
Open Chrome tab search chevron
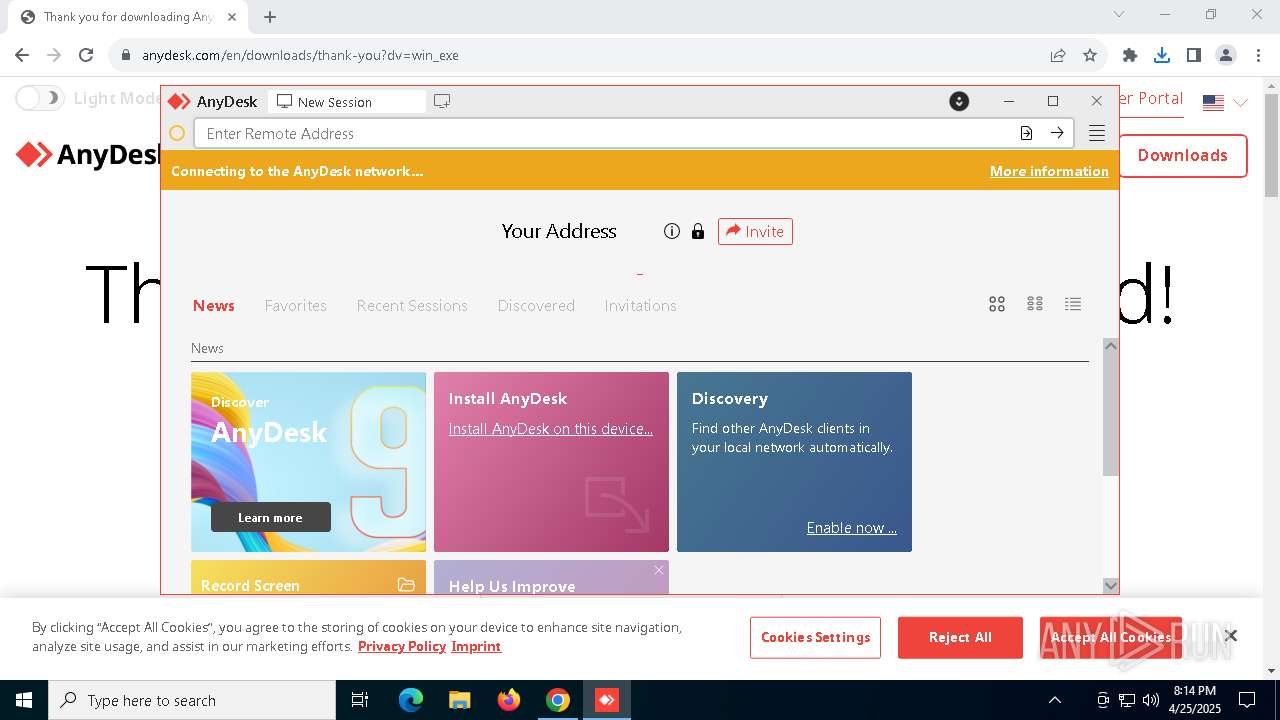pos(1119,14)
